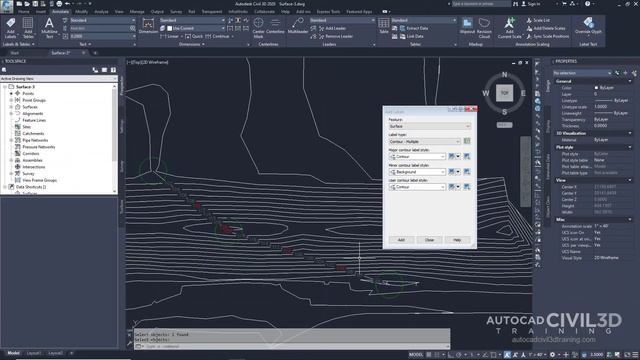
Task: Click the Extract Data tool
Action: [x=413, y=28]
